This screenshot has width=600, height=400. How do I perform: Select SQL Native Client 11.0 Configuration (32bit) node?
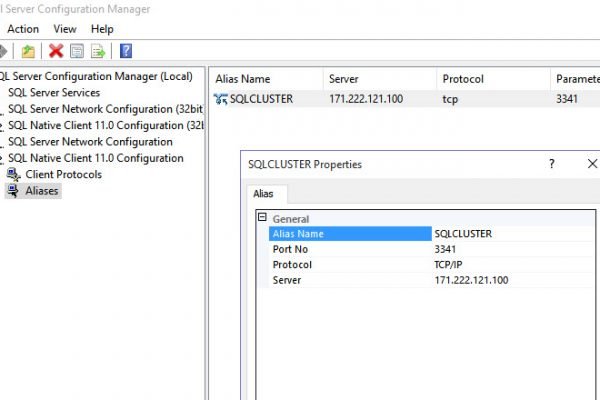click(106, 126)
